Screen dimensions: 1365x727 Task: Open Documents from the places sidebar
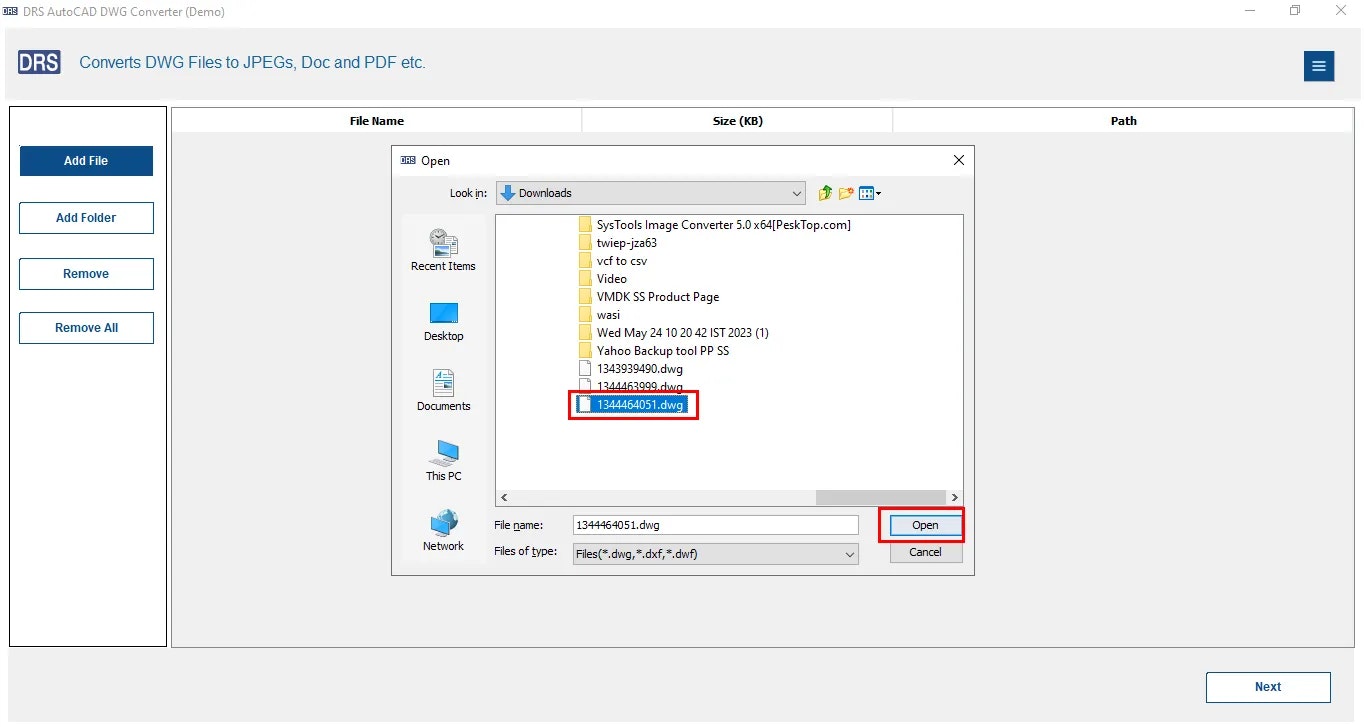(443, 388)
